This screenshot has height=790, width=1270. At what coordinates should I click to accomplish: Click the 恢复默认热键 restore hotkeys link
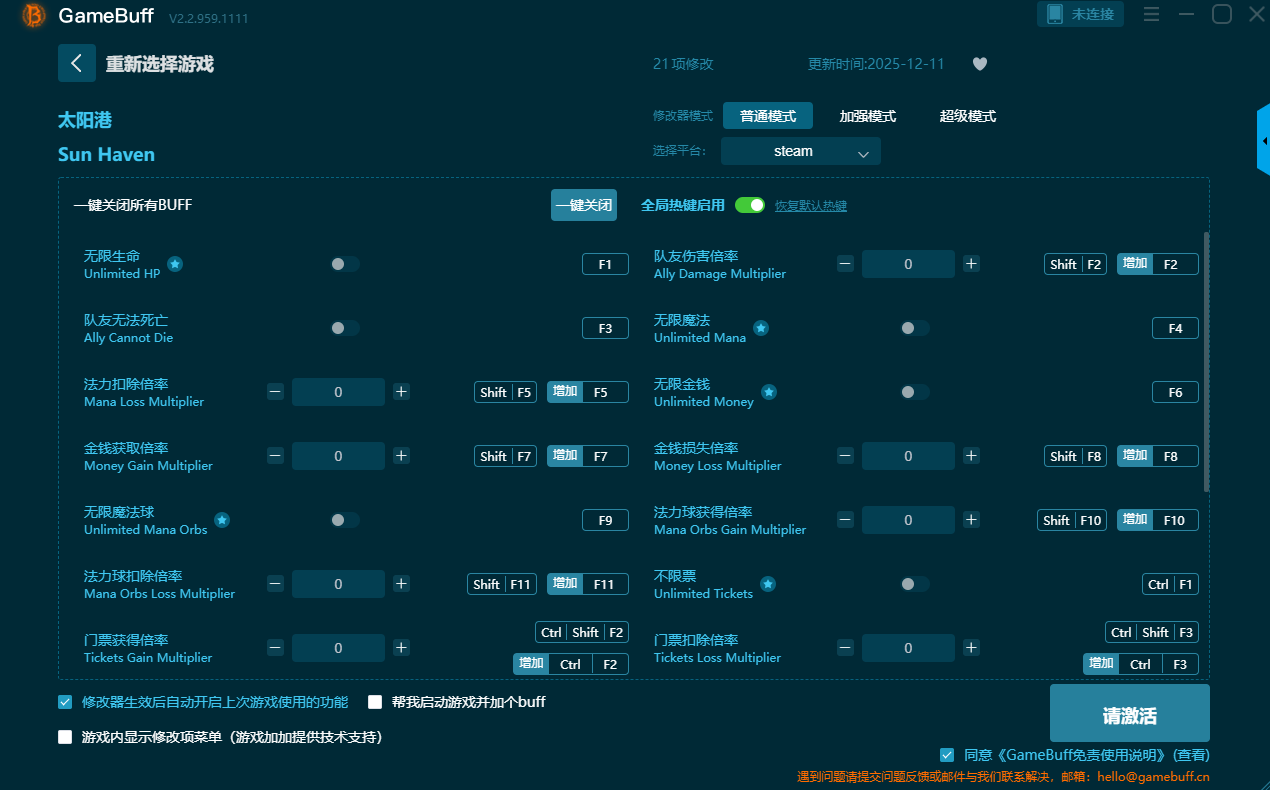tap(811, 206)
